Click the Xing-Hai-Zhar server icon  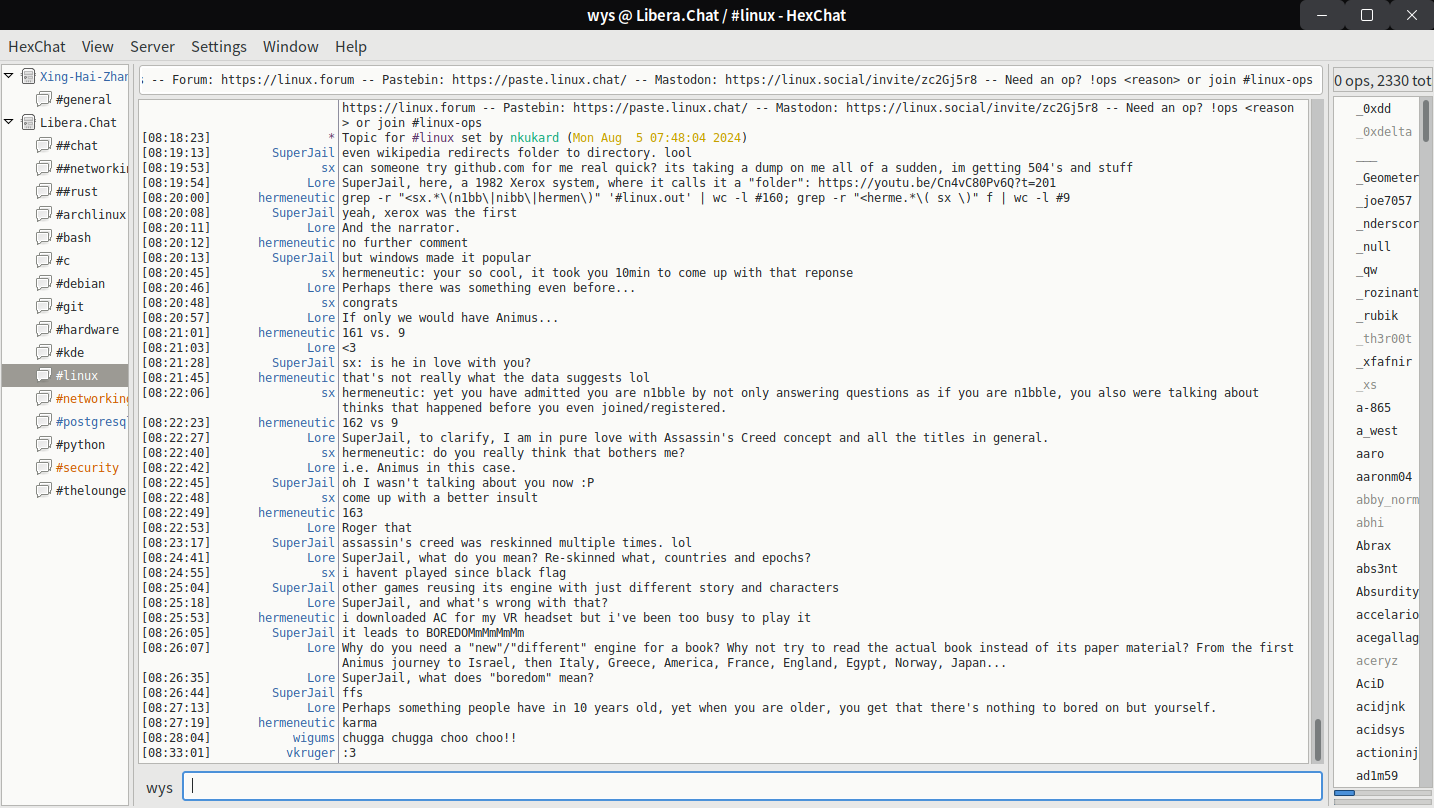pyautogui.click(x=28, y=77)
